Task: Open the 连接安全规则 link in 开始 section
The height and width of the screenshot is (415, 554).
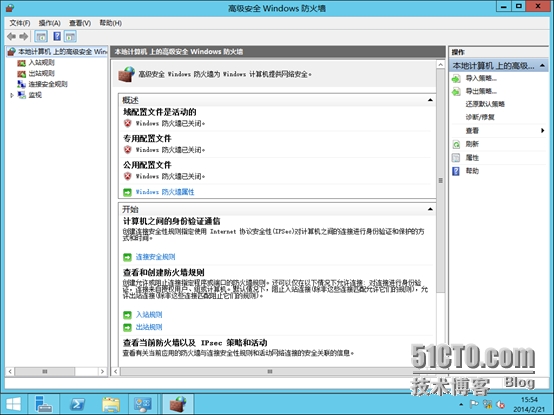Action: pos(155,257)
